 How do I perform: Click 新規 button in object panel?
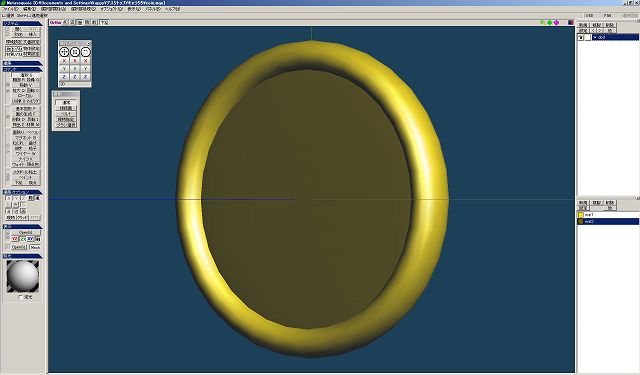pyautogui.click(x=583, y=25)
